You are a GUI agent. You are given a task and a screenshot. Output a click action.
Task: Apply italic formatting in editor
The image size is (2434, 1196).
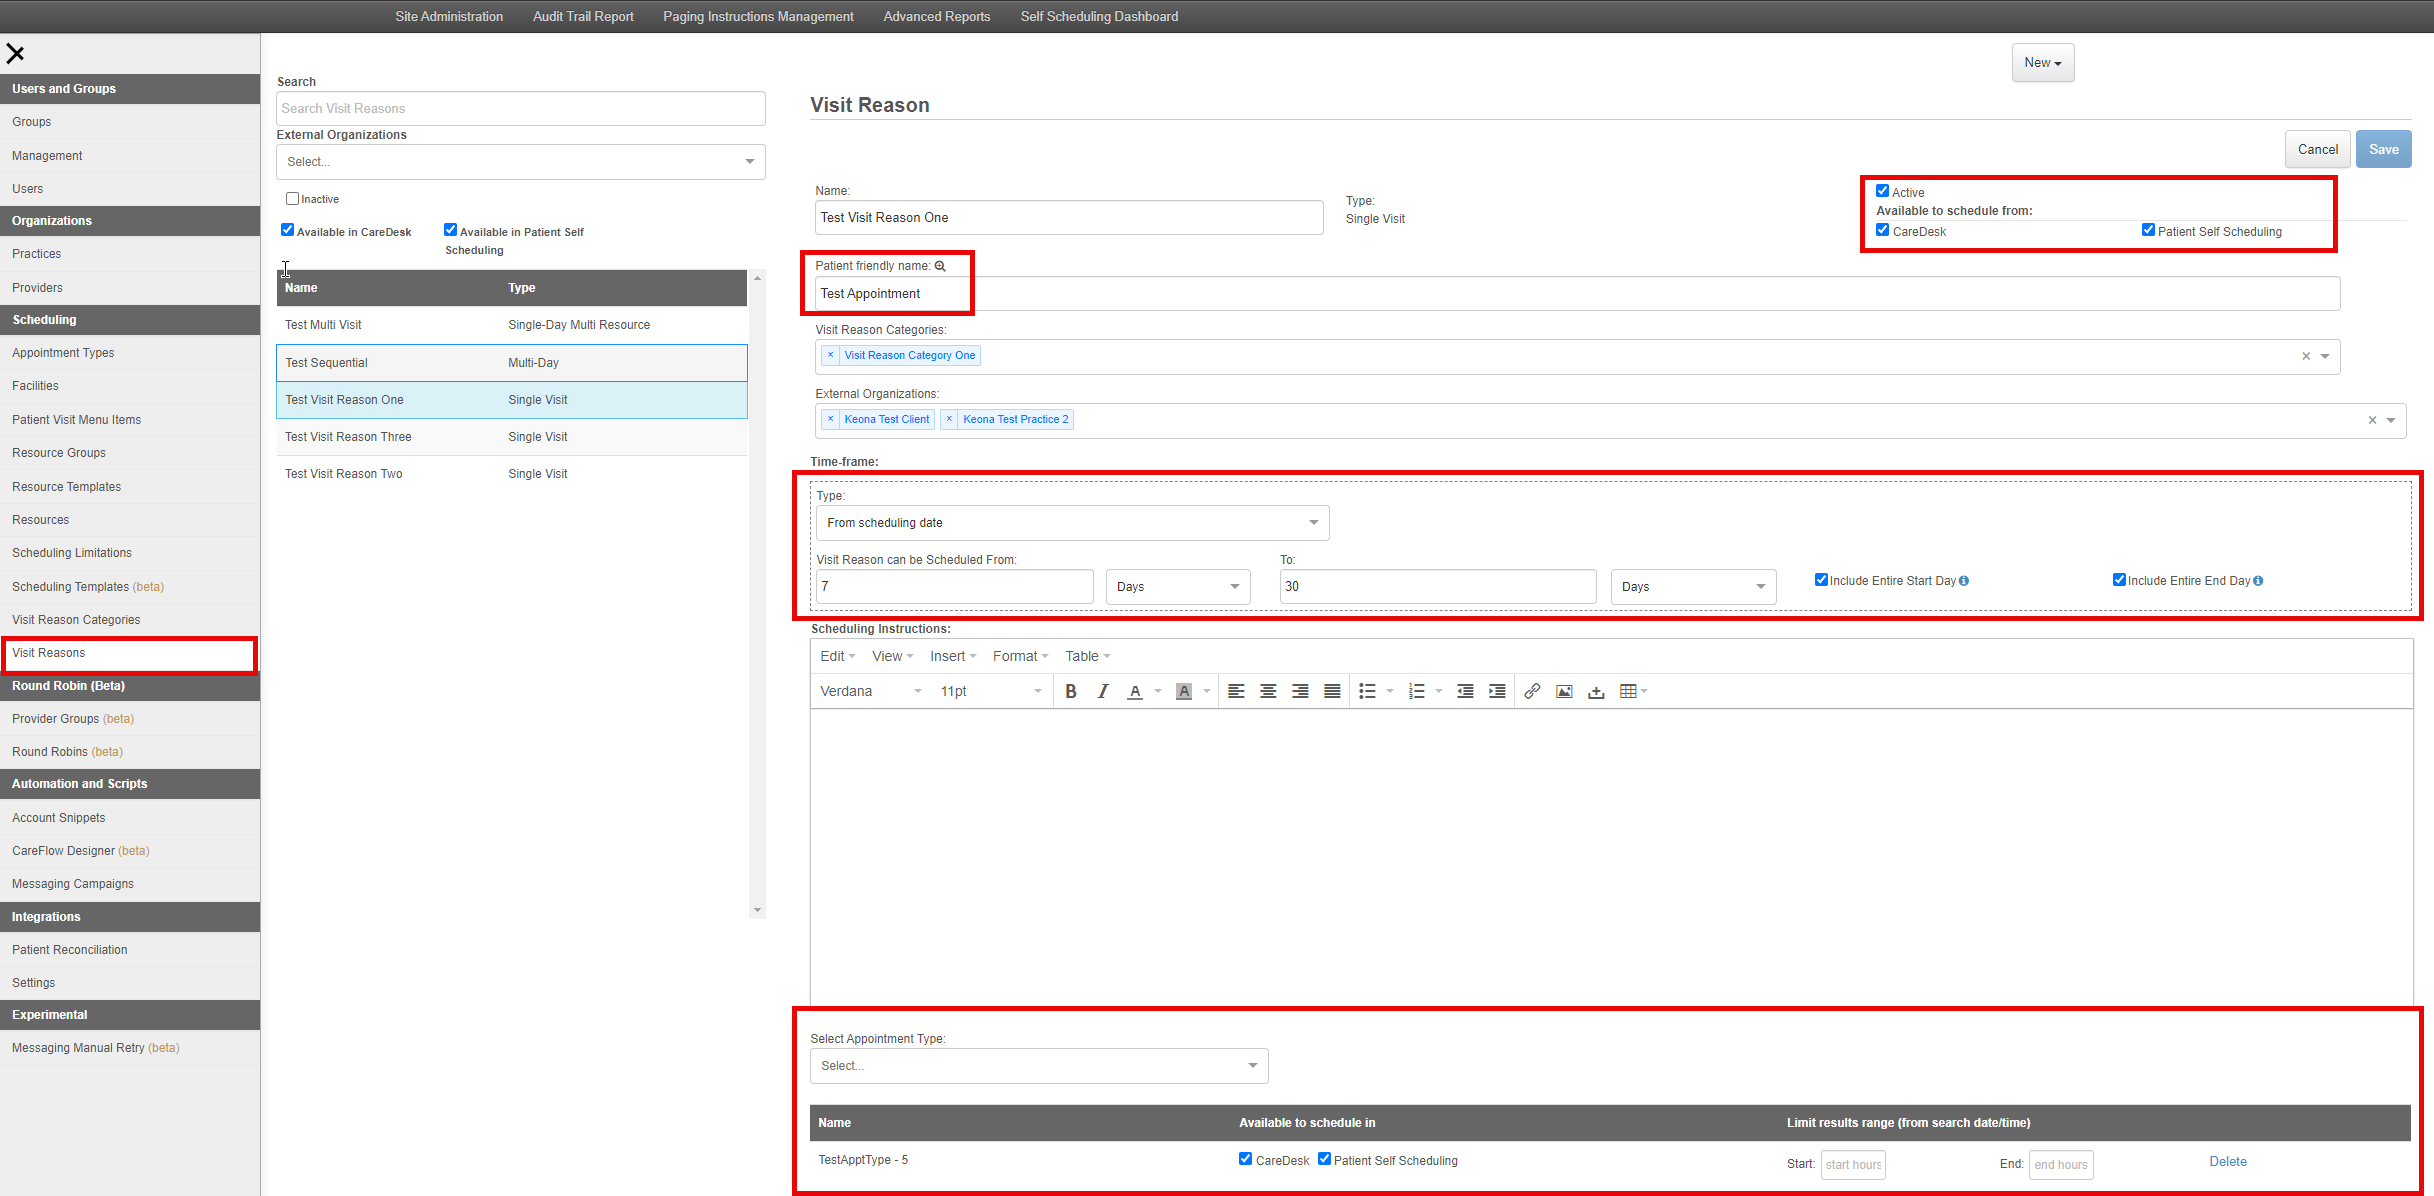[1103, 691]
